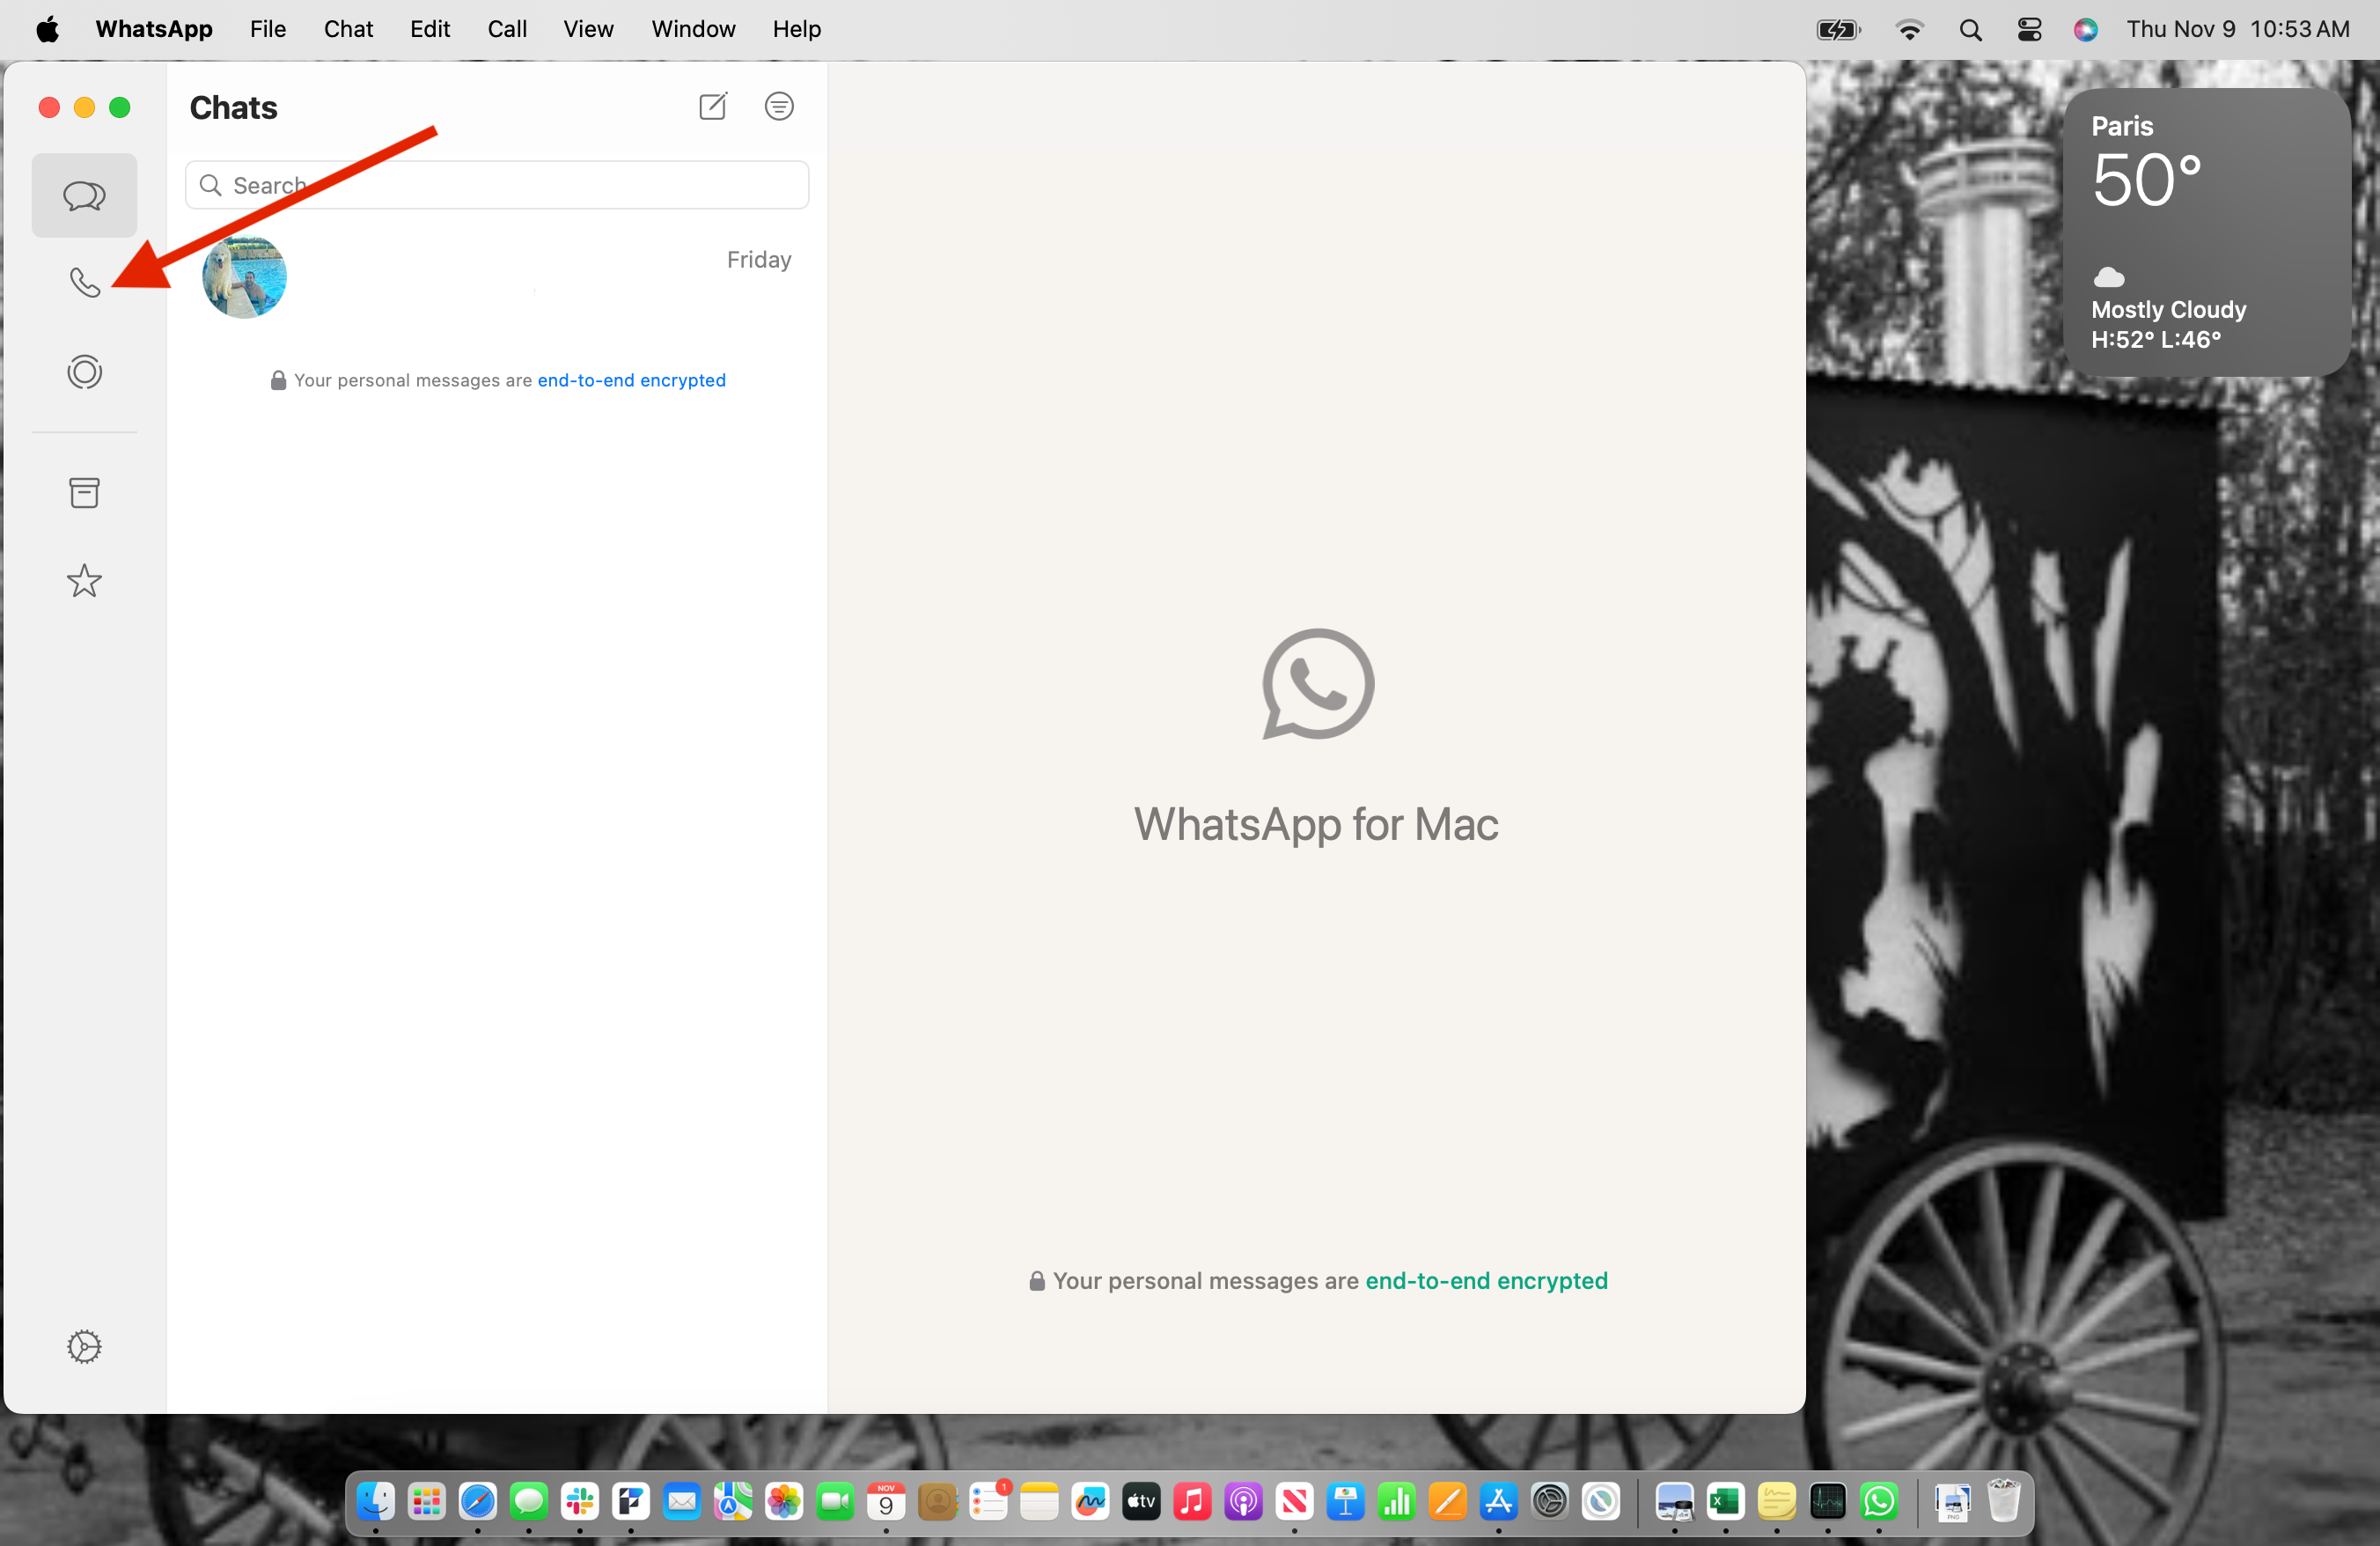Image resolution: width=2380 pixels, height=1546 pixels.
Task: Click the green end-to-end encrypted link
Action: tap(1487, 1280)
